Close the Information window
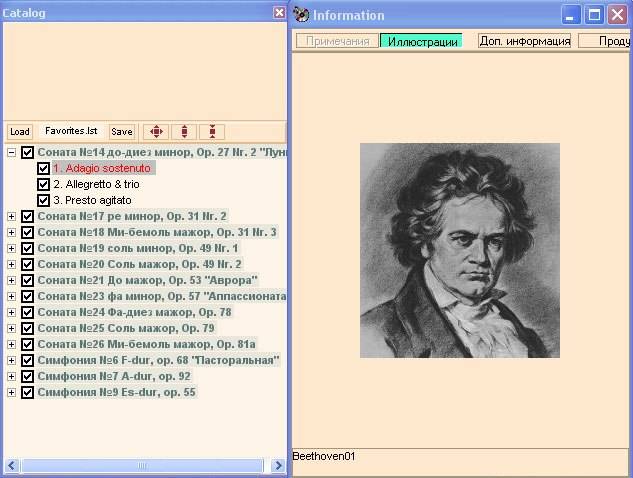The image size is (633, 478). (618, 15)
